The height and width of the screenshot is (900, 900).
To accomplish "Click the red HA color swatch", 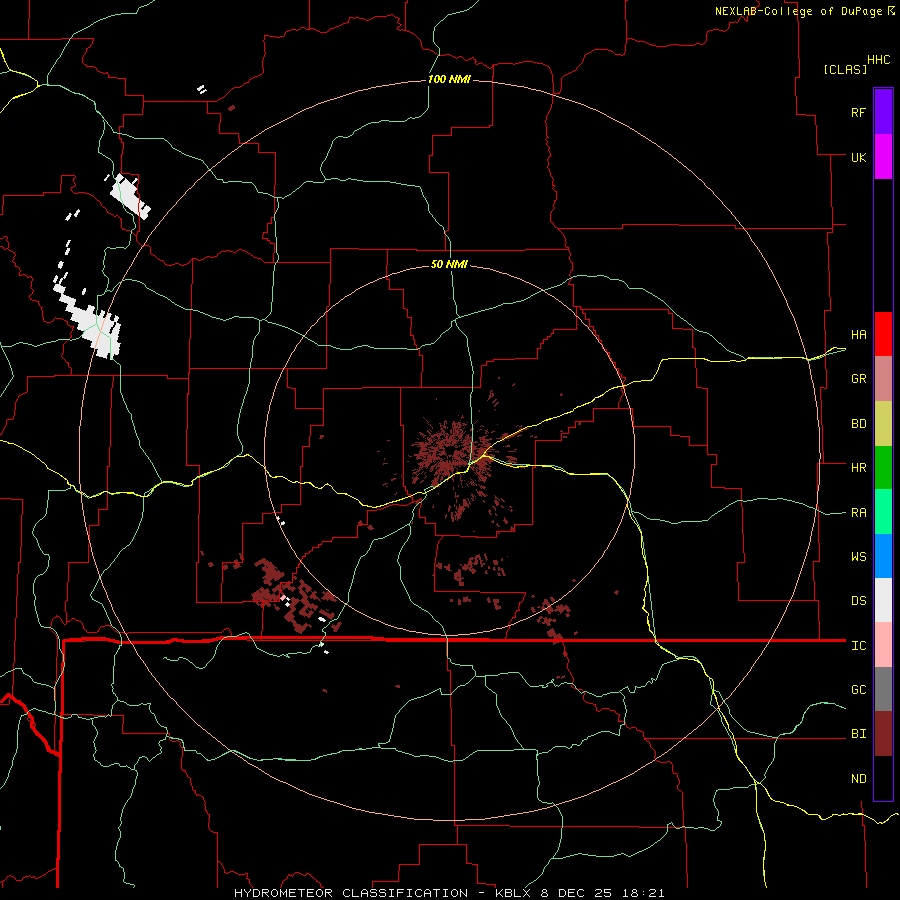I will (x=883, y=334).
